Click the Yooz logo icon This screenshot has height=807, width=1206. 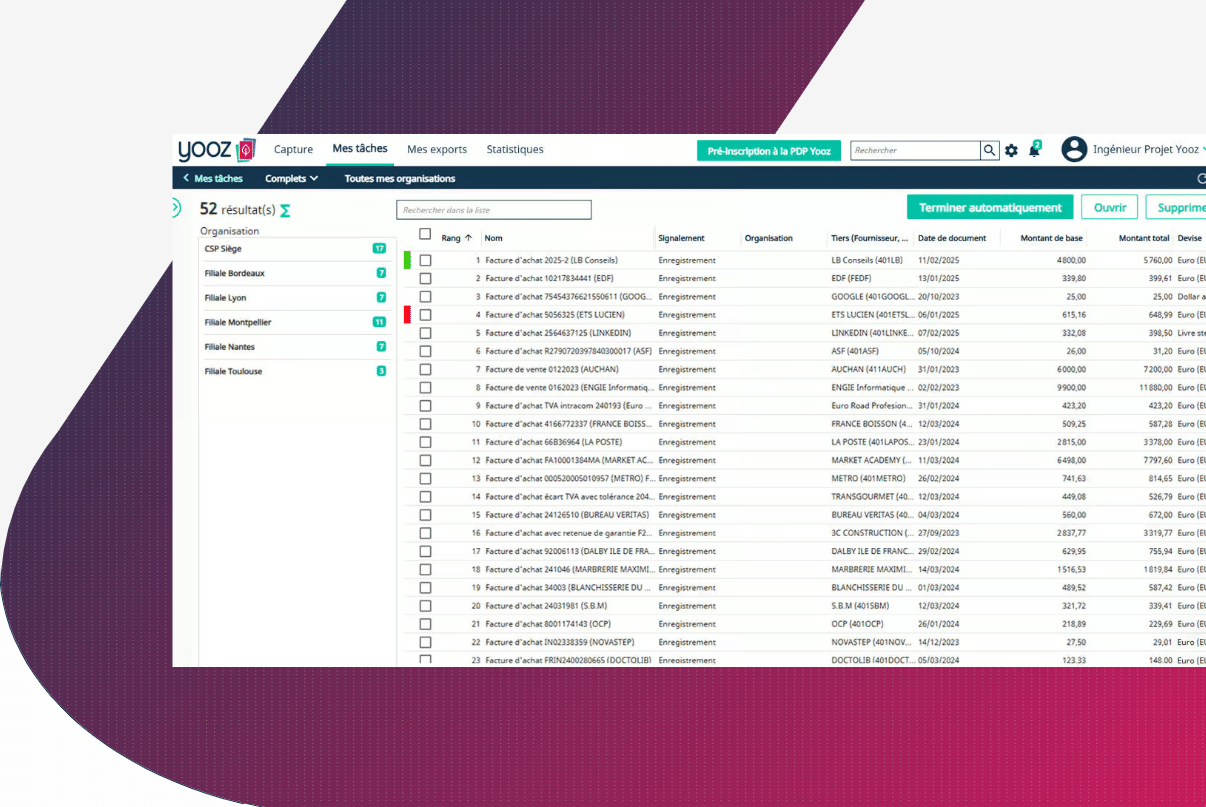[246, 150]
